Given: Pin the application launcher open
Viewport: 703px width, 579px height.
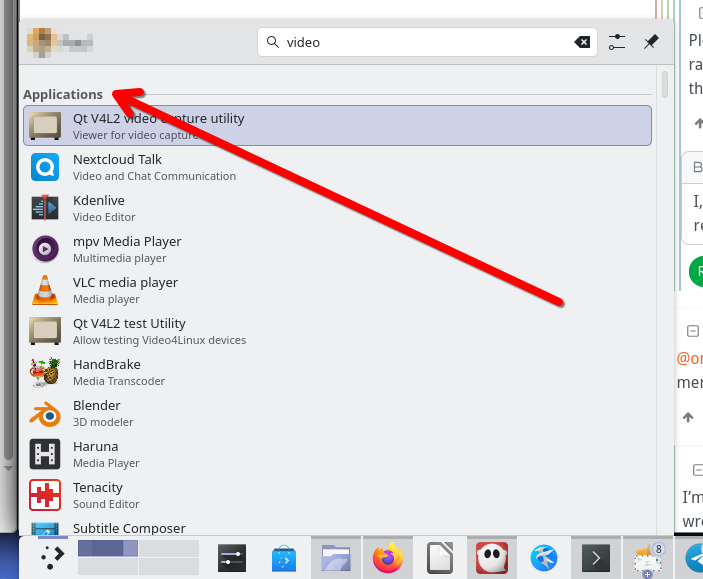Looking at the screenshot, I should tap(651, 42).
